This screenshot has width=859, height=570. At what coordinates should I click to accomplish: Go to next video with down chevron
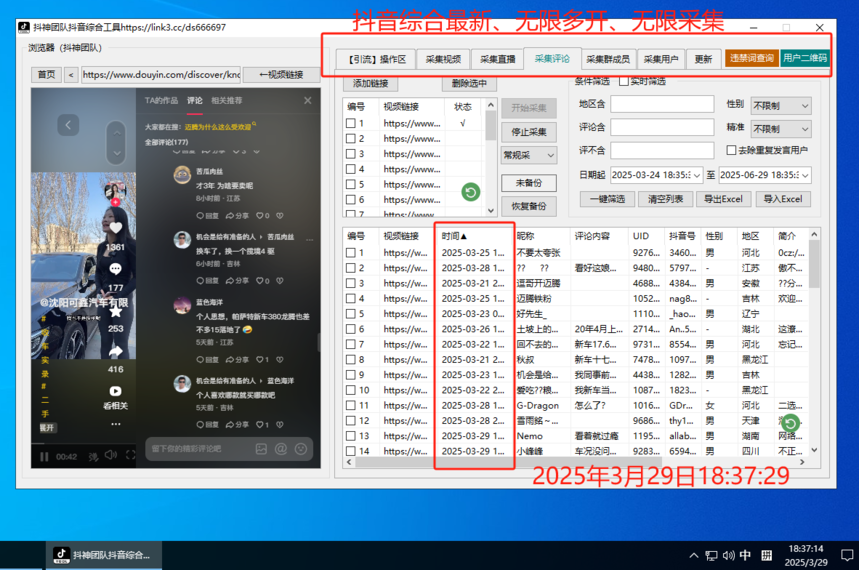(117, 153)
